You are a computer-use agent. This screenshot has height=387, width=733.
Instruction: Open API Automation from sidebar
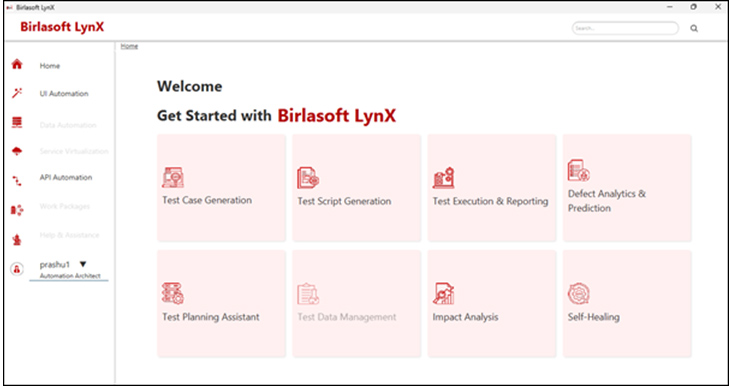[66, 178]
